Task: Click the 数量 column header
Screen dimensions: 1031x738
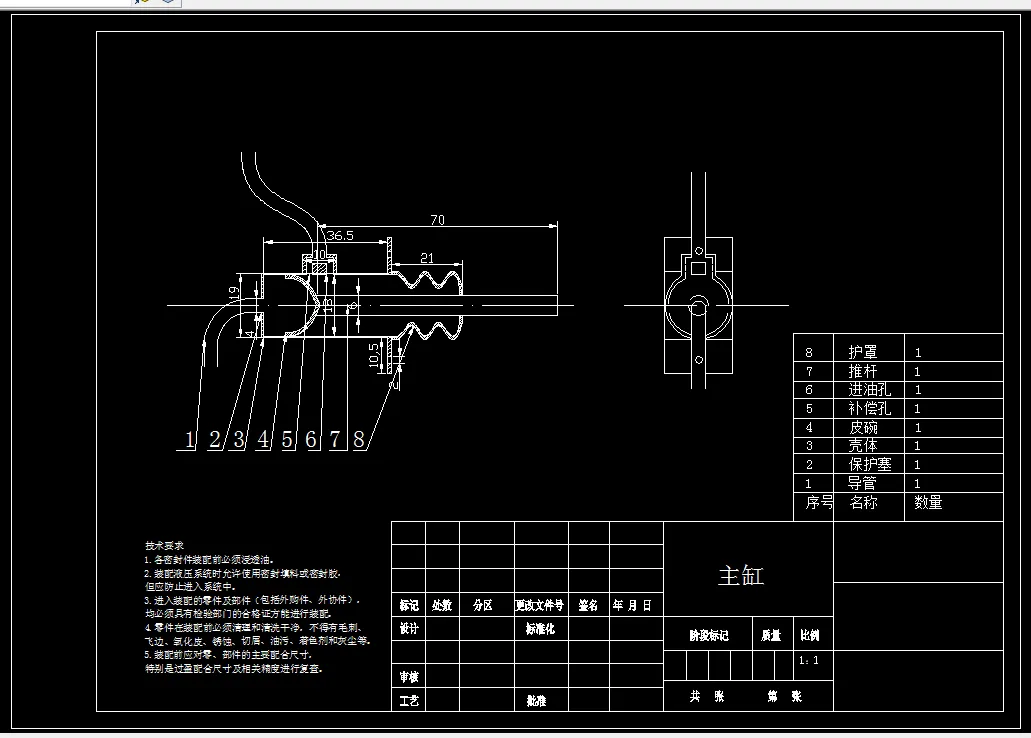Action: (928, 503)
